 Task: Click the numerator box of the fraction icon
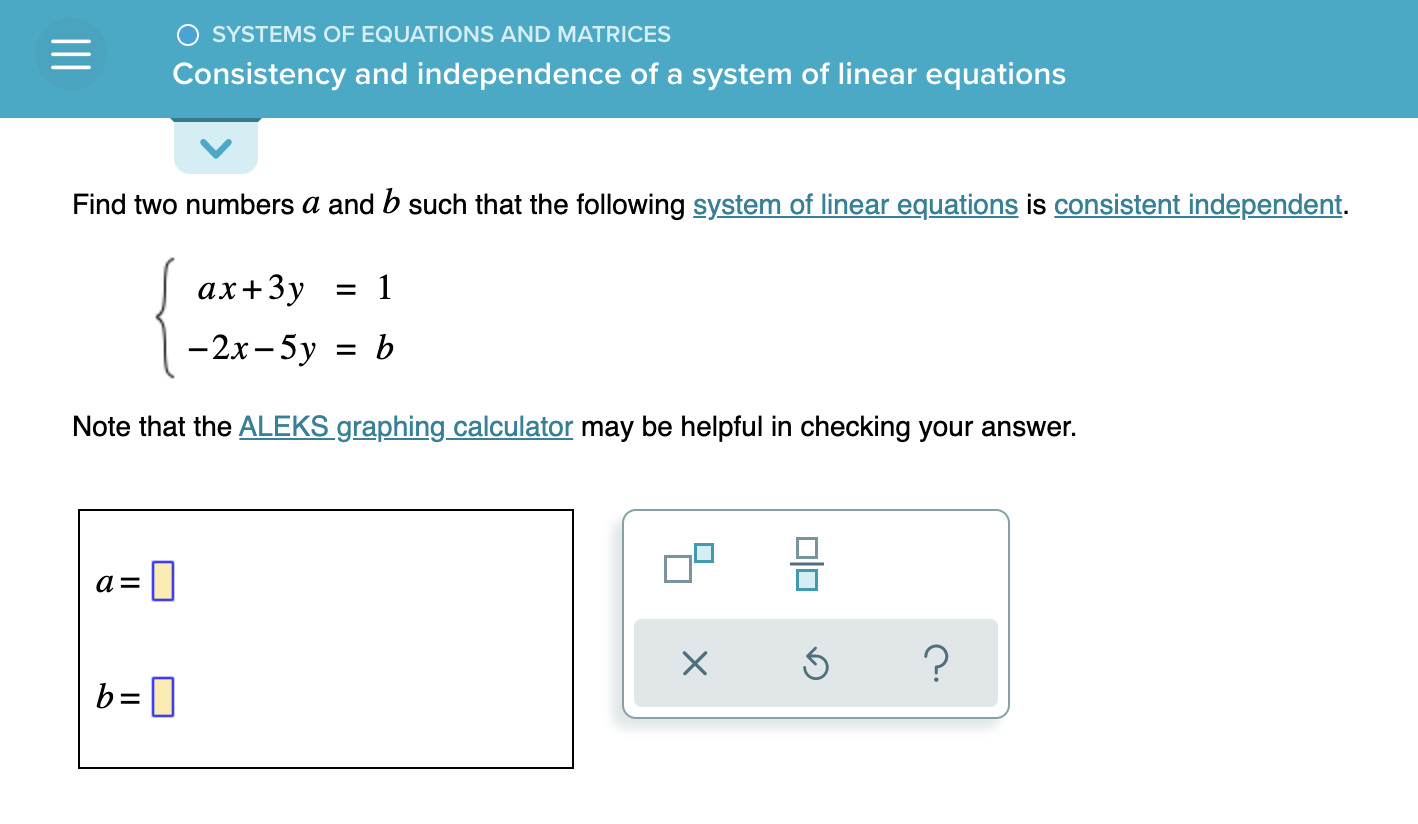tap(808, 546)
